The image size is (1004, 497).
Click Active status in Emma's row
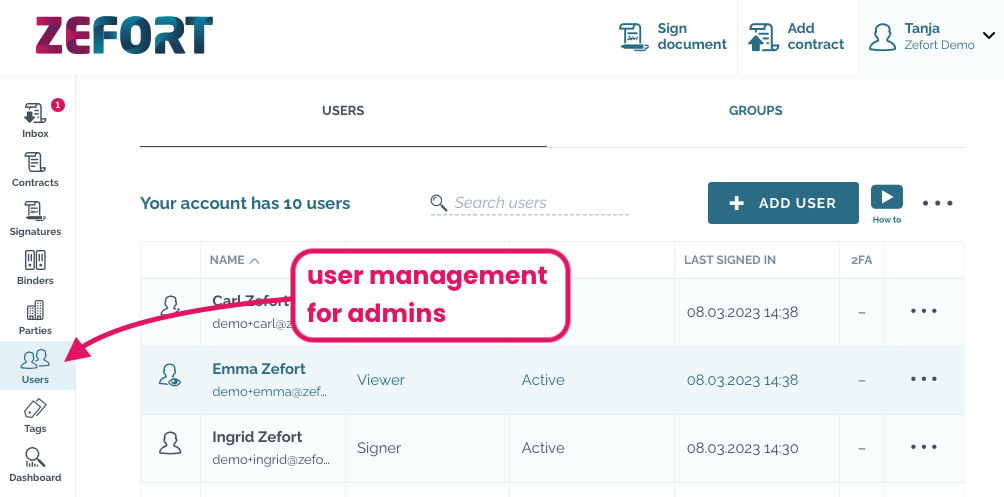point(543,380)
